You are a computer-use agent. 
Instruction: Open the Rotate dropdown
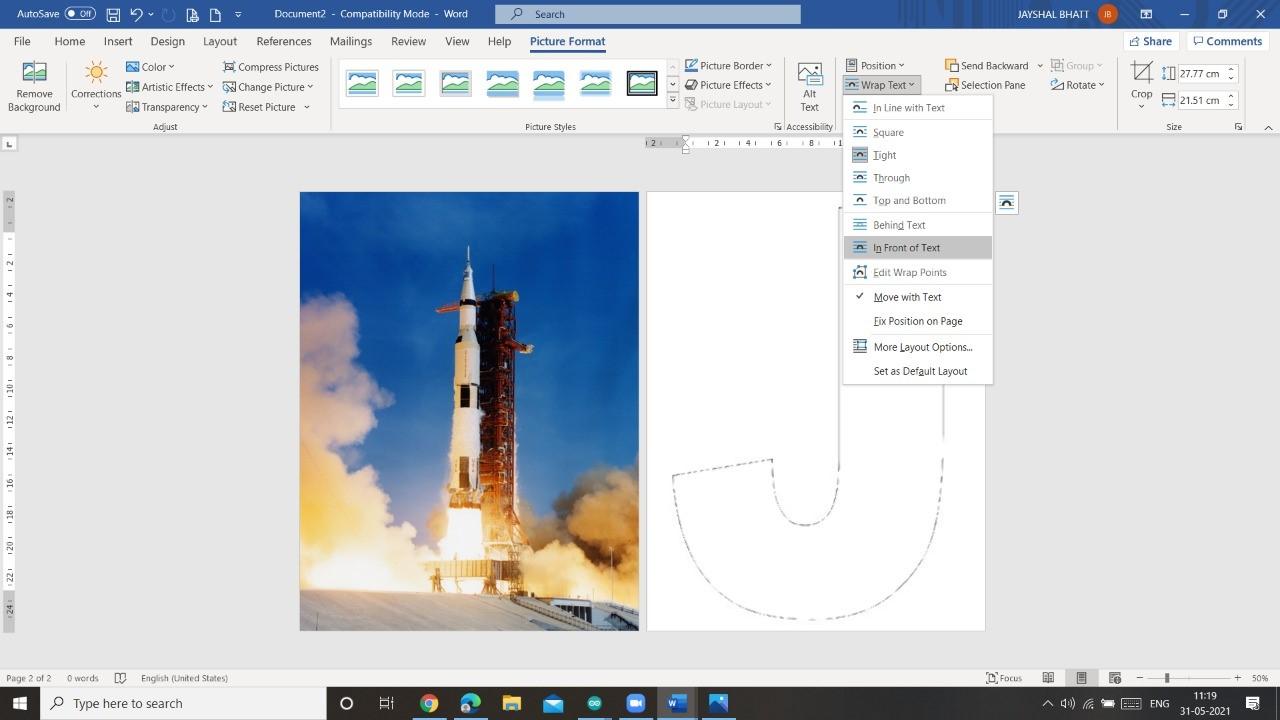1077,85
